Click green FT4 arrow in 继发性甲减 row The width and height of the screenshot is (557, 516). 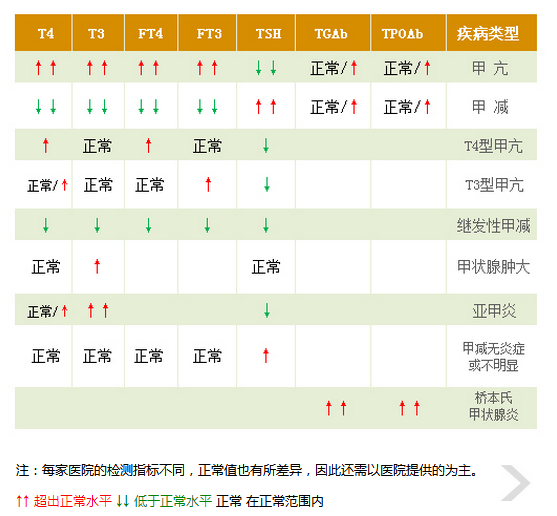(148, 226)
